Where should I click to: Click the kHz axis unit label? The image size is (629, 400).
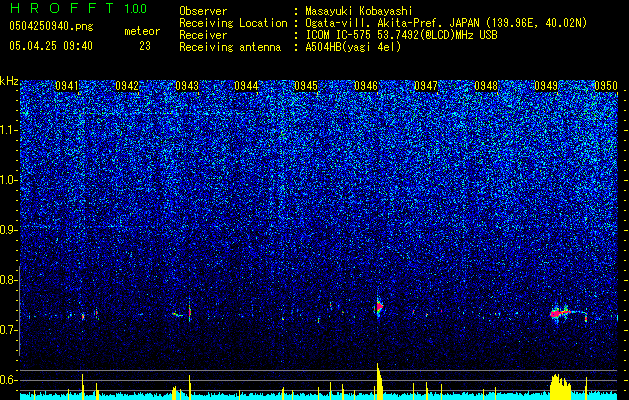pos(9,81)
